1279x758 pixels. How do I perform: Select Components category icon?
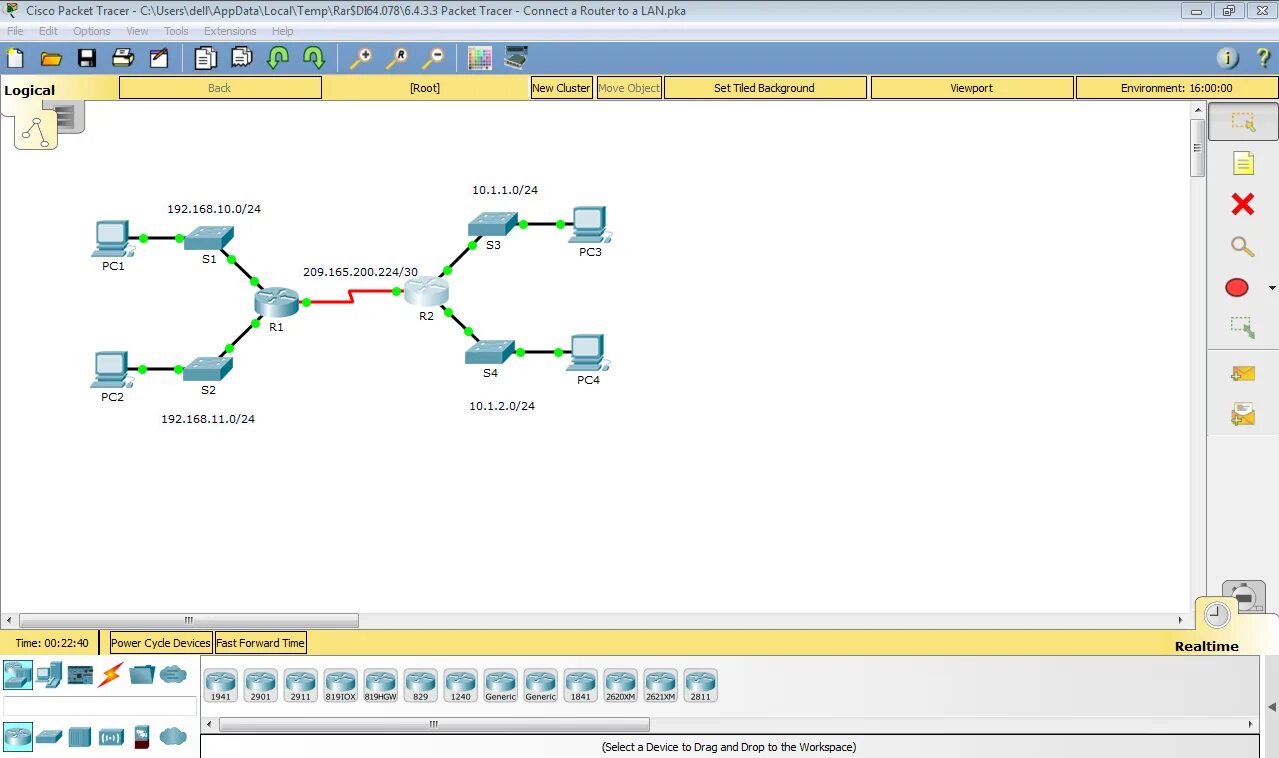[80, 675]
